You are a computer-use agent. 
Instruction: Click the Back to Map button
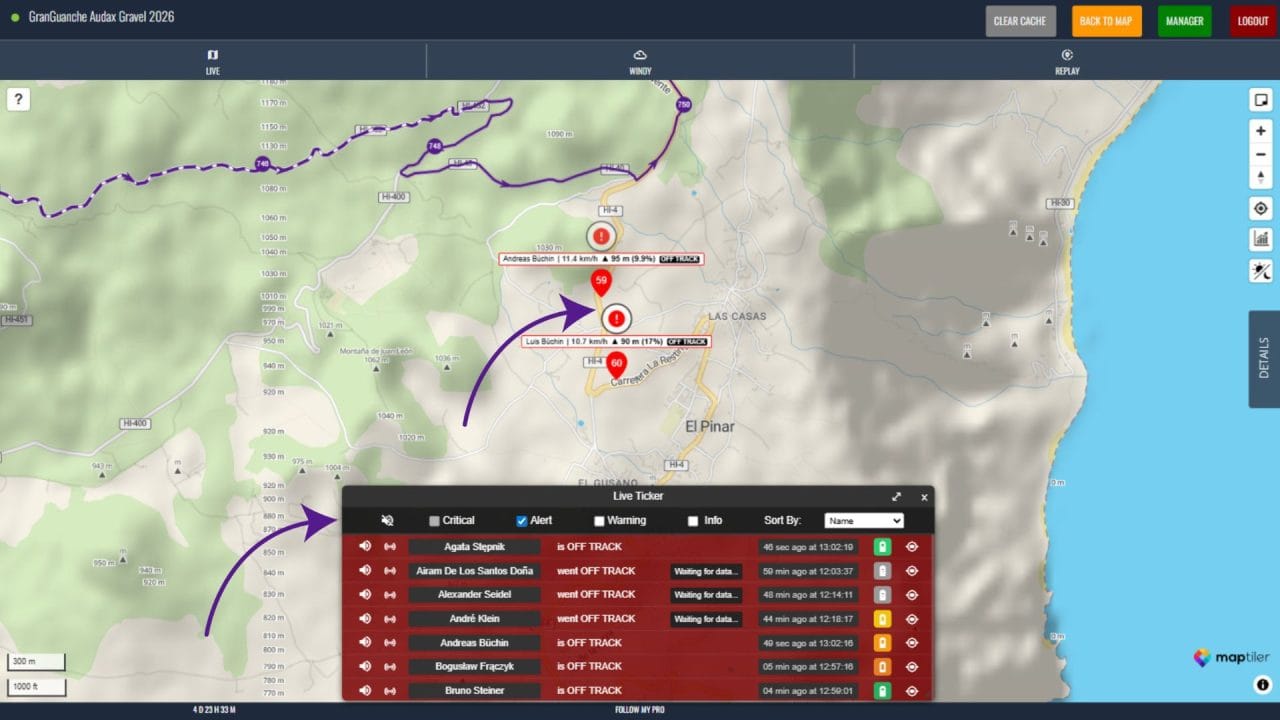pyautogui.click(x=1106, y=21)
